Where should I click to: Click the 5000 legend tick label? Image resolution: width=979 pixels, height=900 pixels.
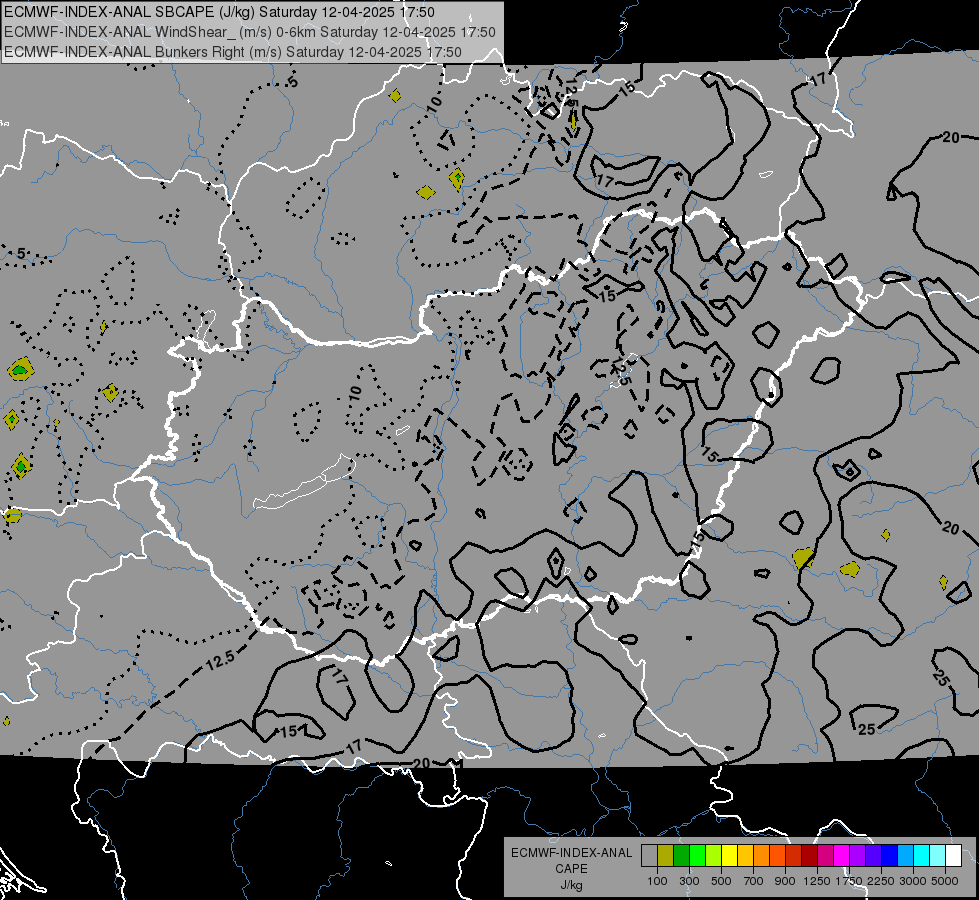click(x=945, y=881)
